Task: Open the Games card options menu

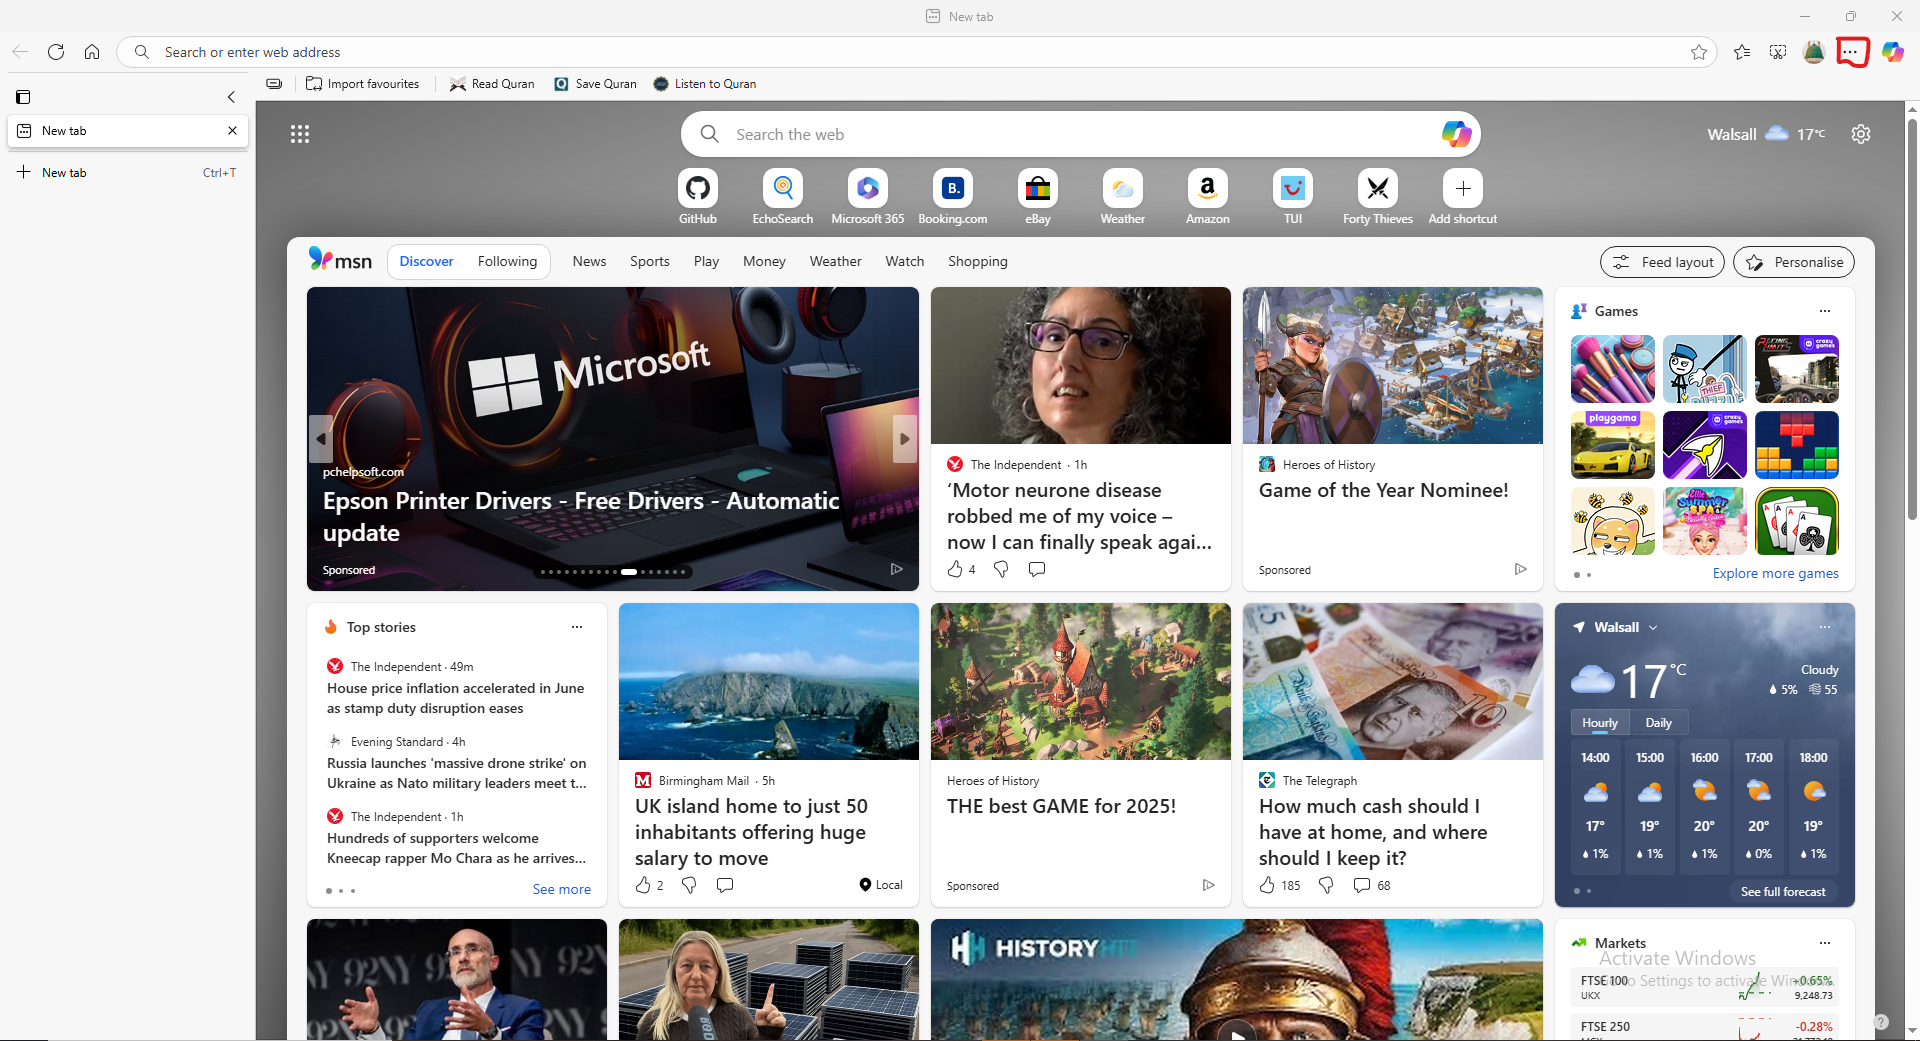Action: pos(1824,311)
